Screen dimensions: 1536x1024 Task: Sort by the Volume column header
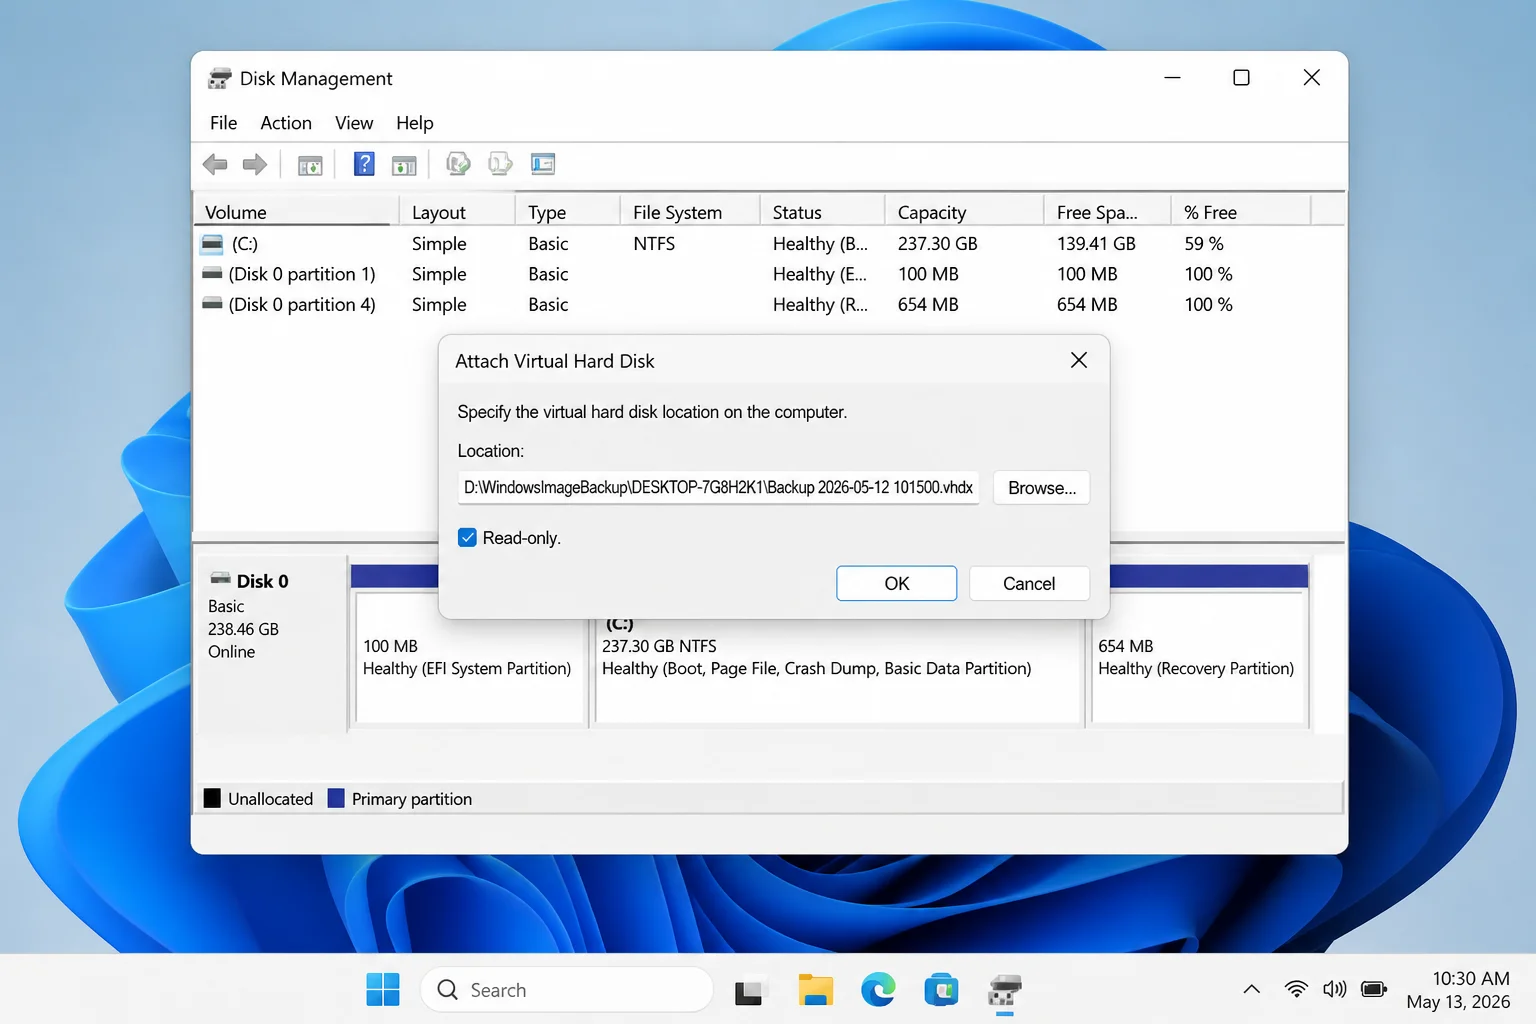pyautogui.click(x=296, y=212)
